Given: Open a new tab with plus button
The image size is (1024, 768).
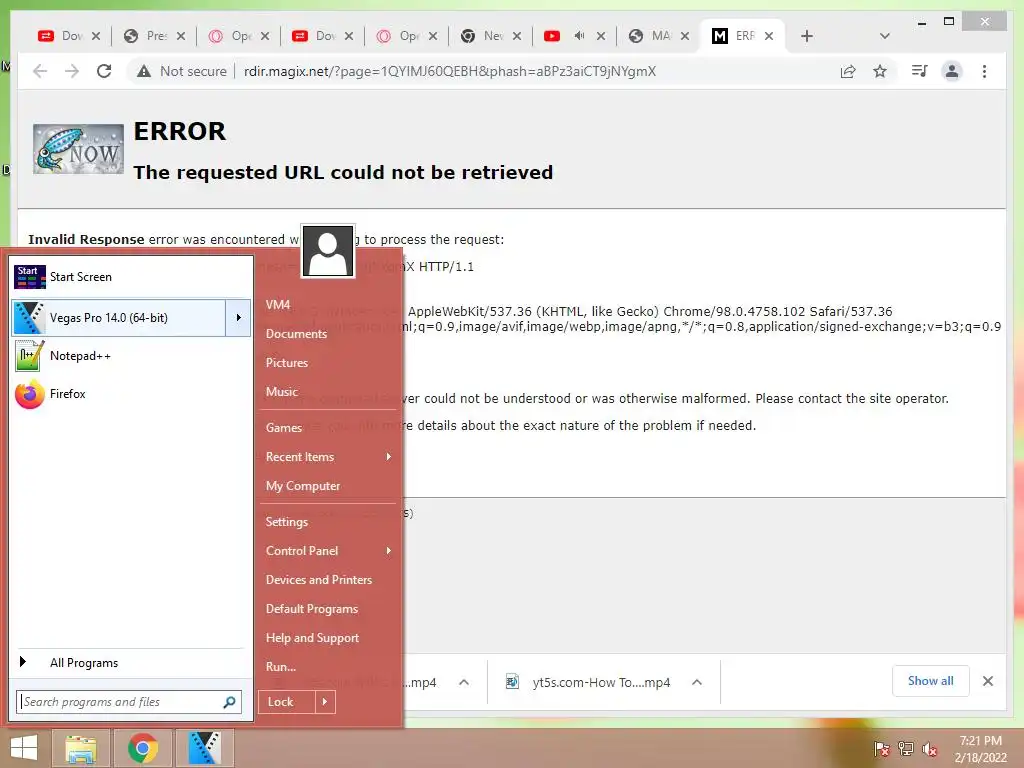Looking at the screenshot, I should click(x=807, y=36).
